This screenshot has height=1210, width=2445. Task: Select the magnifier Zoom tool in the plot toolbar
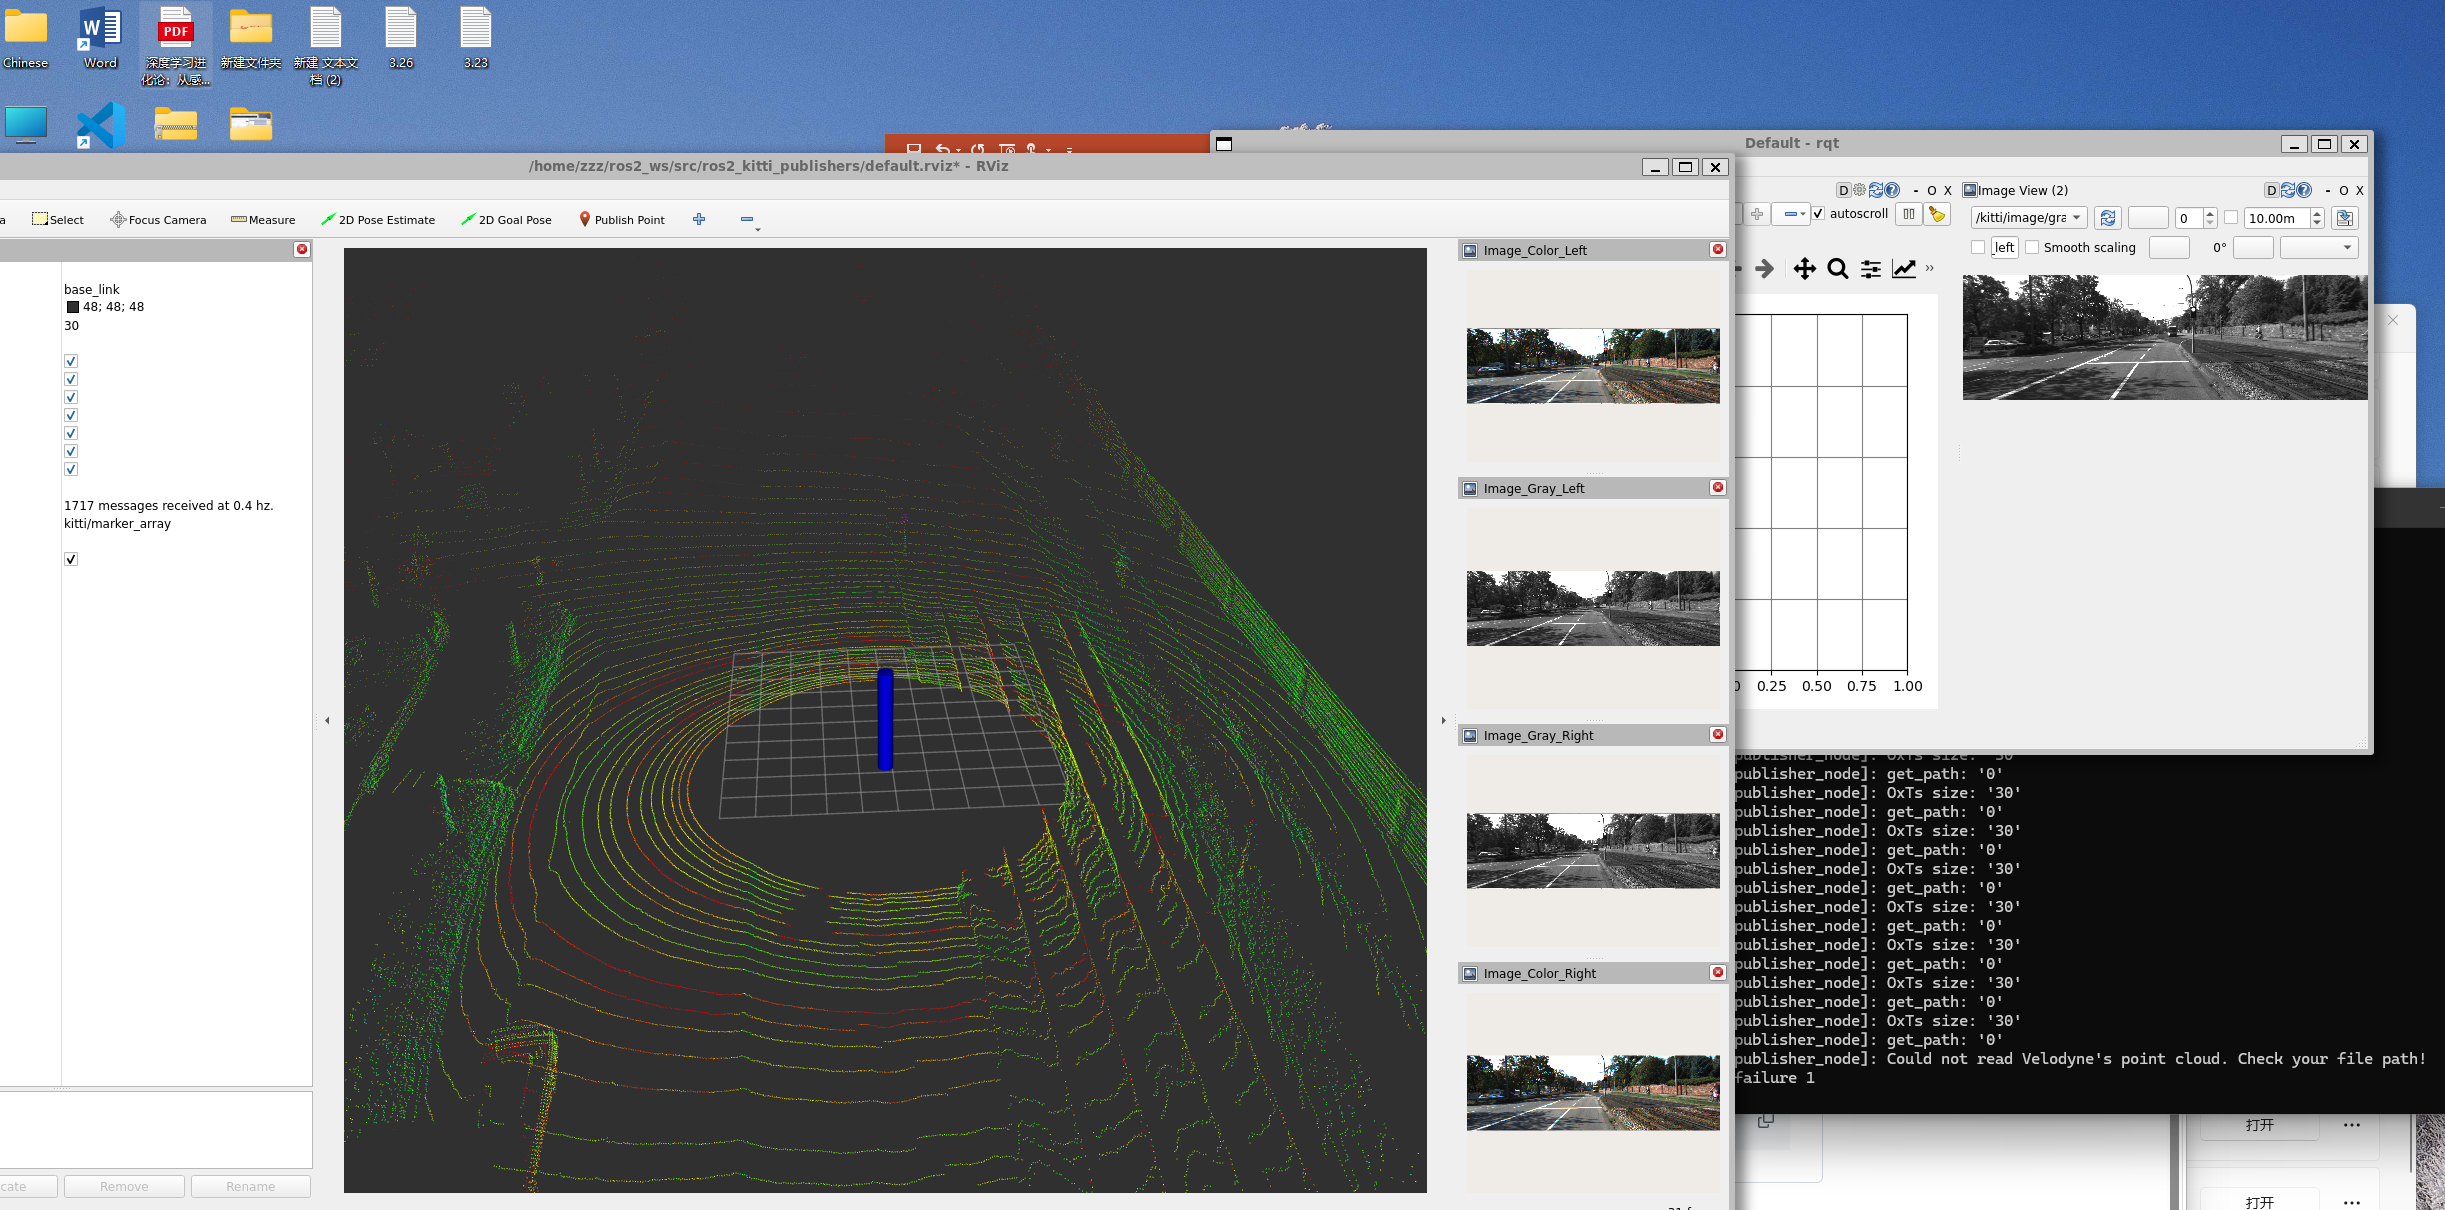[1837, 268]
